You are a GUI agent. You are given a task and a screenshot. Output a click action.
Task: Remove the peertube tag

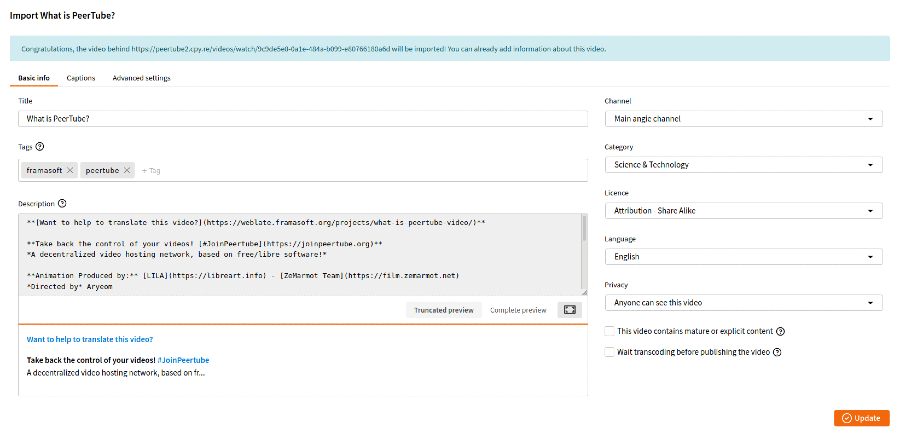127,171
